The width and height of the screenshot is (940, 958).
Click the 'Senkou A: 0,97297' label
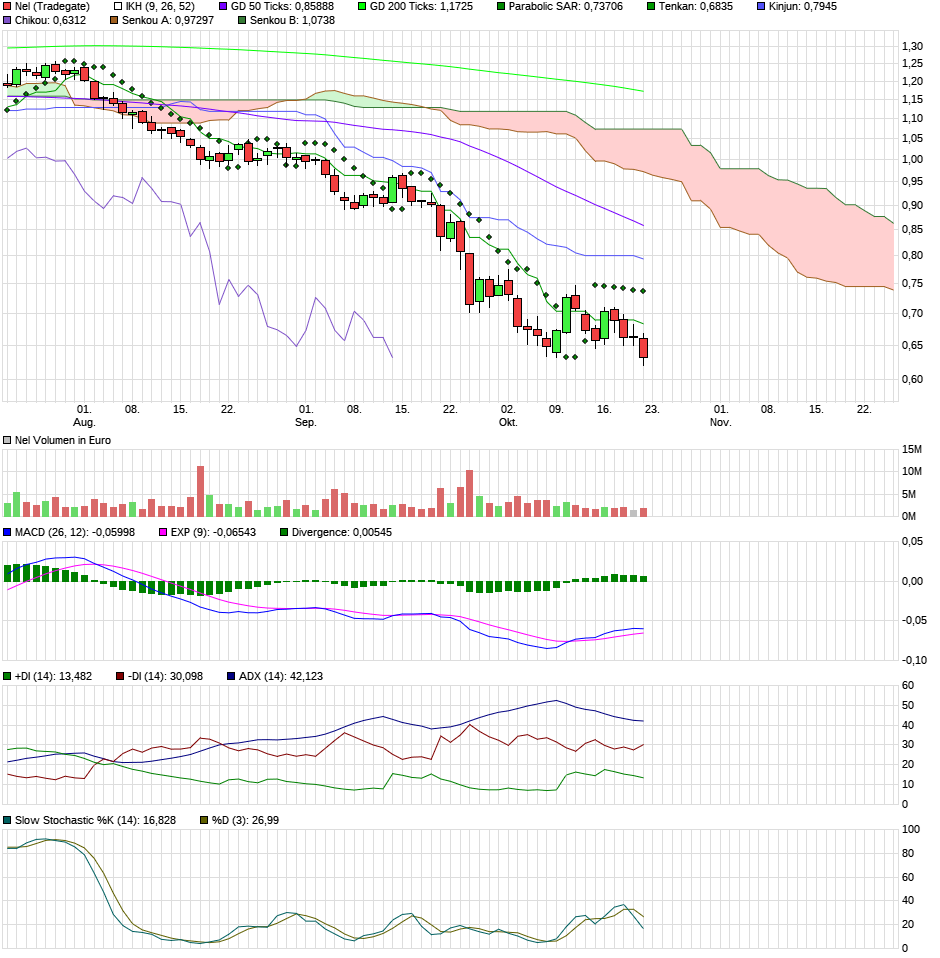click(x=168, y=21)
